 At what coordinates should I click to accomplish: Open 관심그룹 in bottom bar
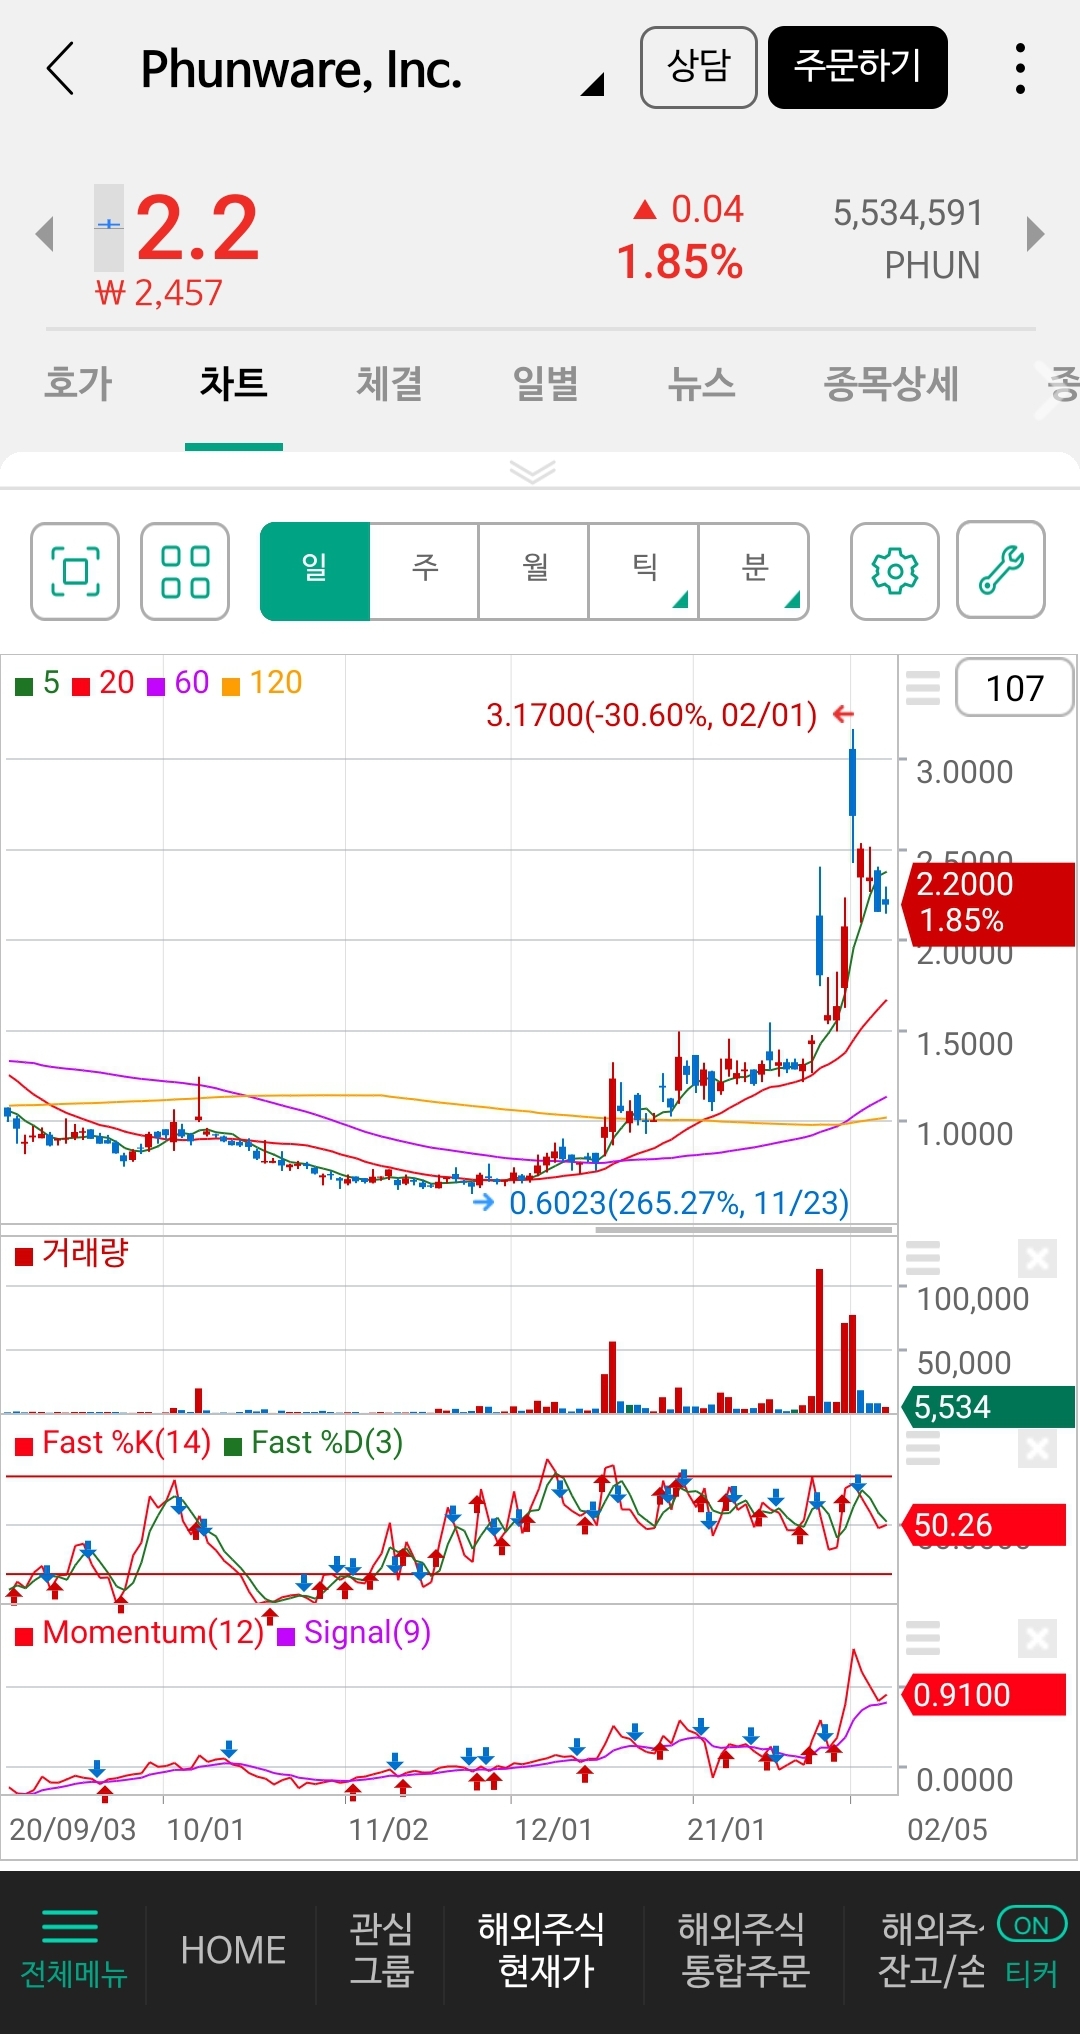tap(381, 1949)
